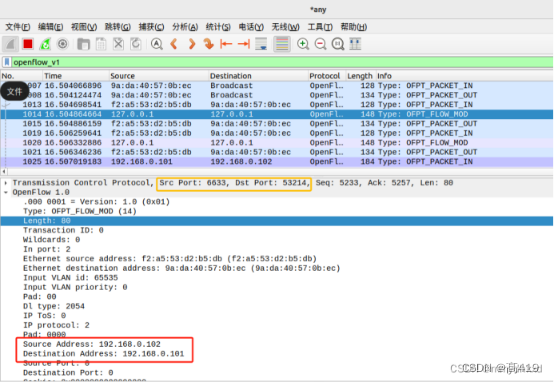Viewport: 554px width, 383px height.
Task: Click the packet list horizontal scroll left arrow
Action: [4, 172]
